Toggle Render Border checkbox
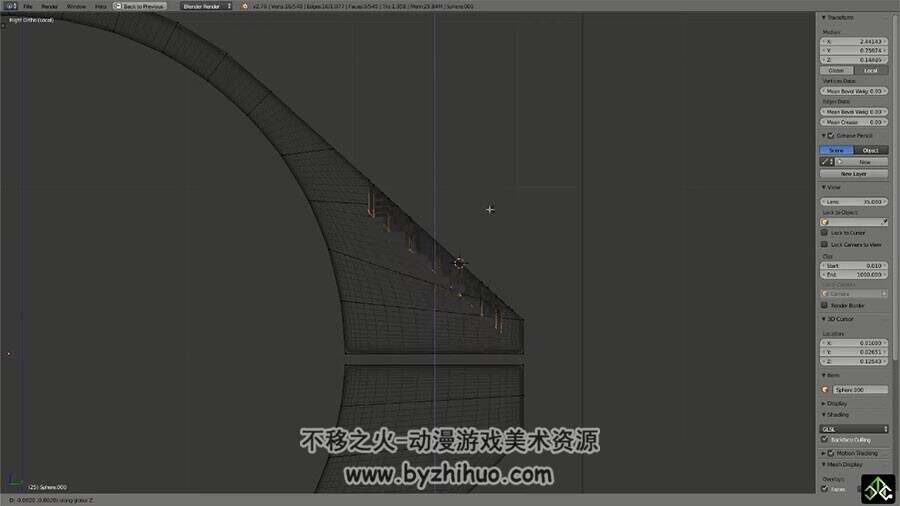This screenshot has width=900, height=506. (x=824, y=305)
